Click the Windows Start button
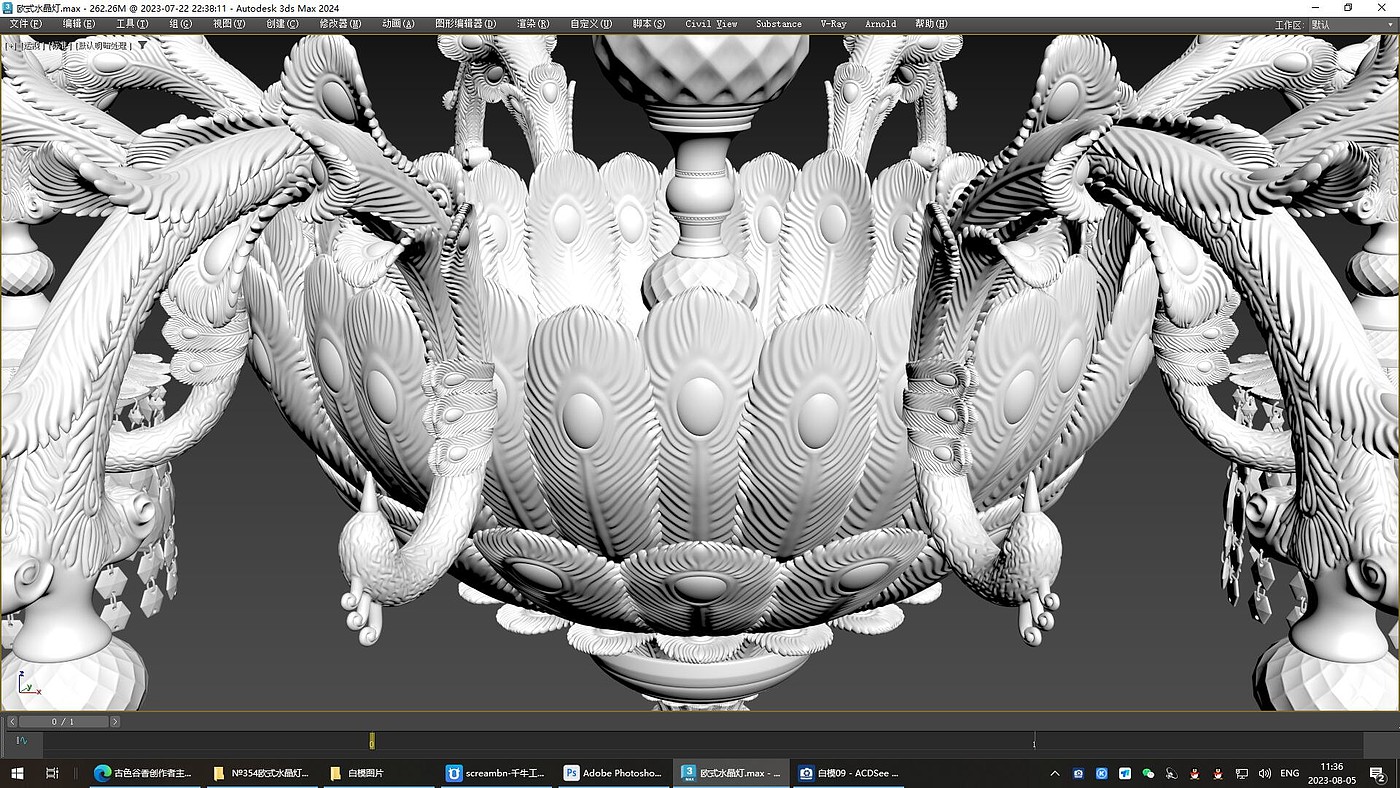This screenshot has height=788, width=1400. click(x=16, y=773)
